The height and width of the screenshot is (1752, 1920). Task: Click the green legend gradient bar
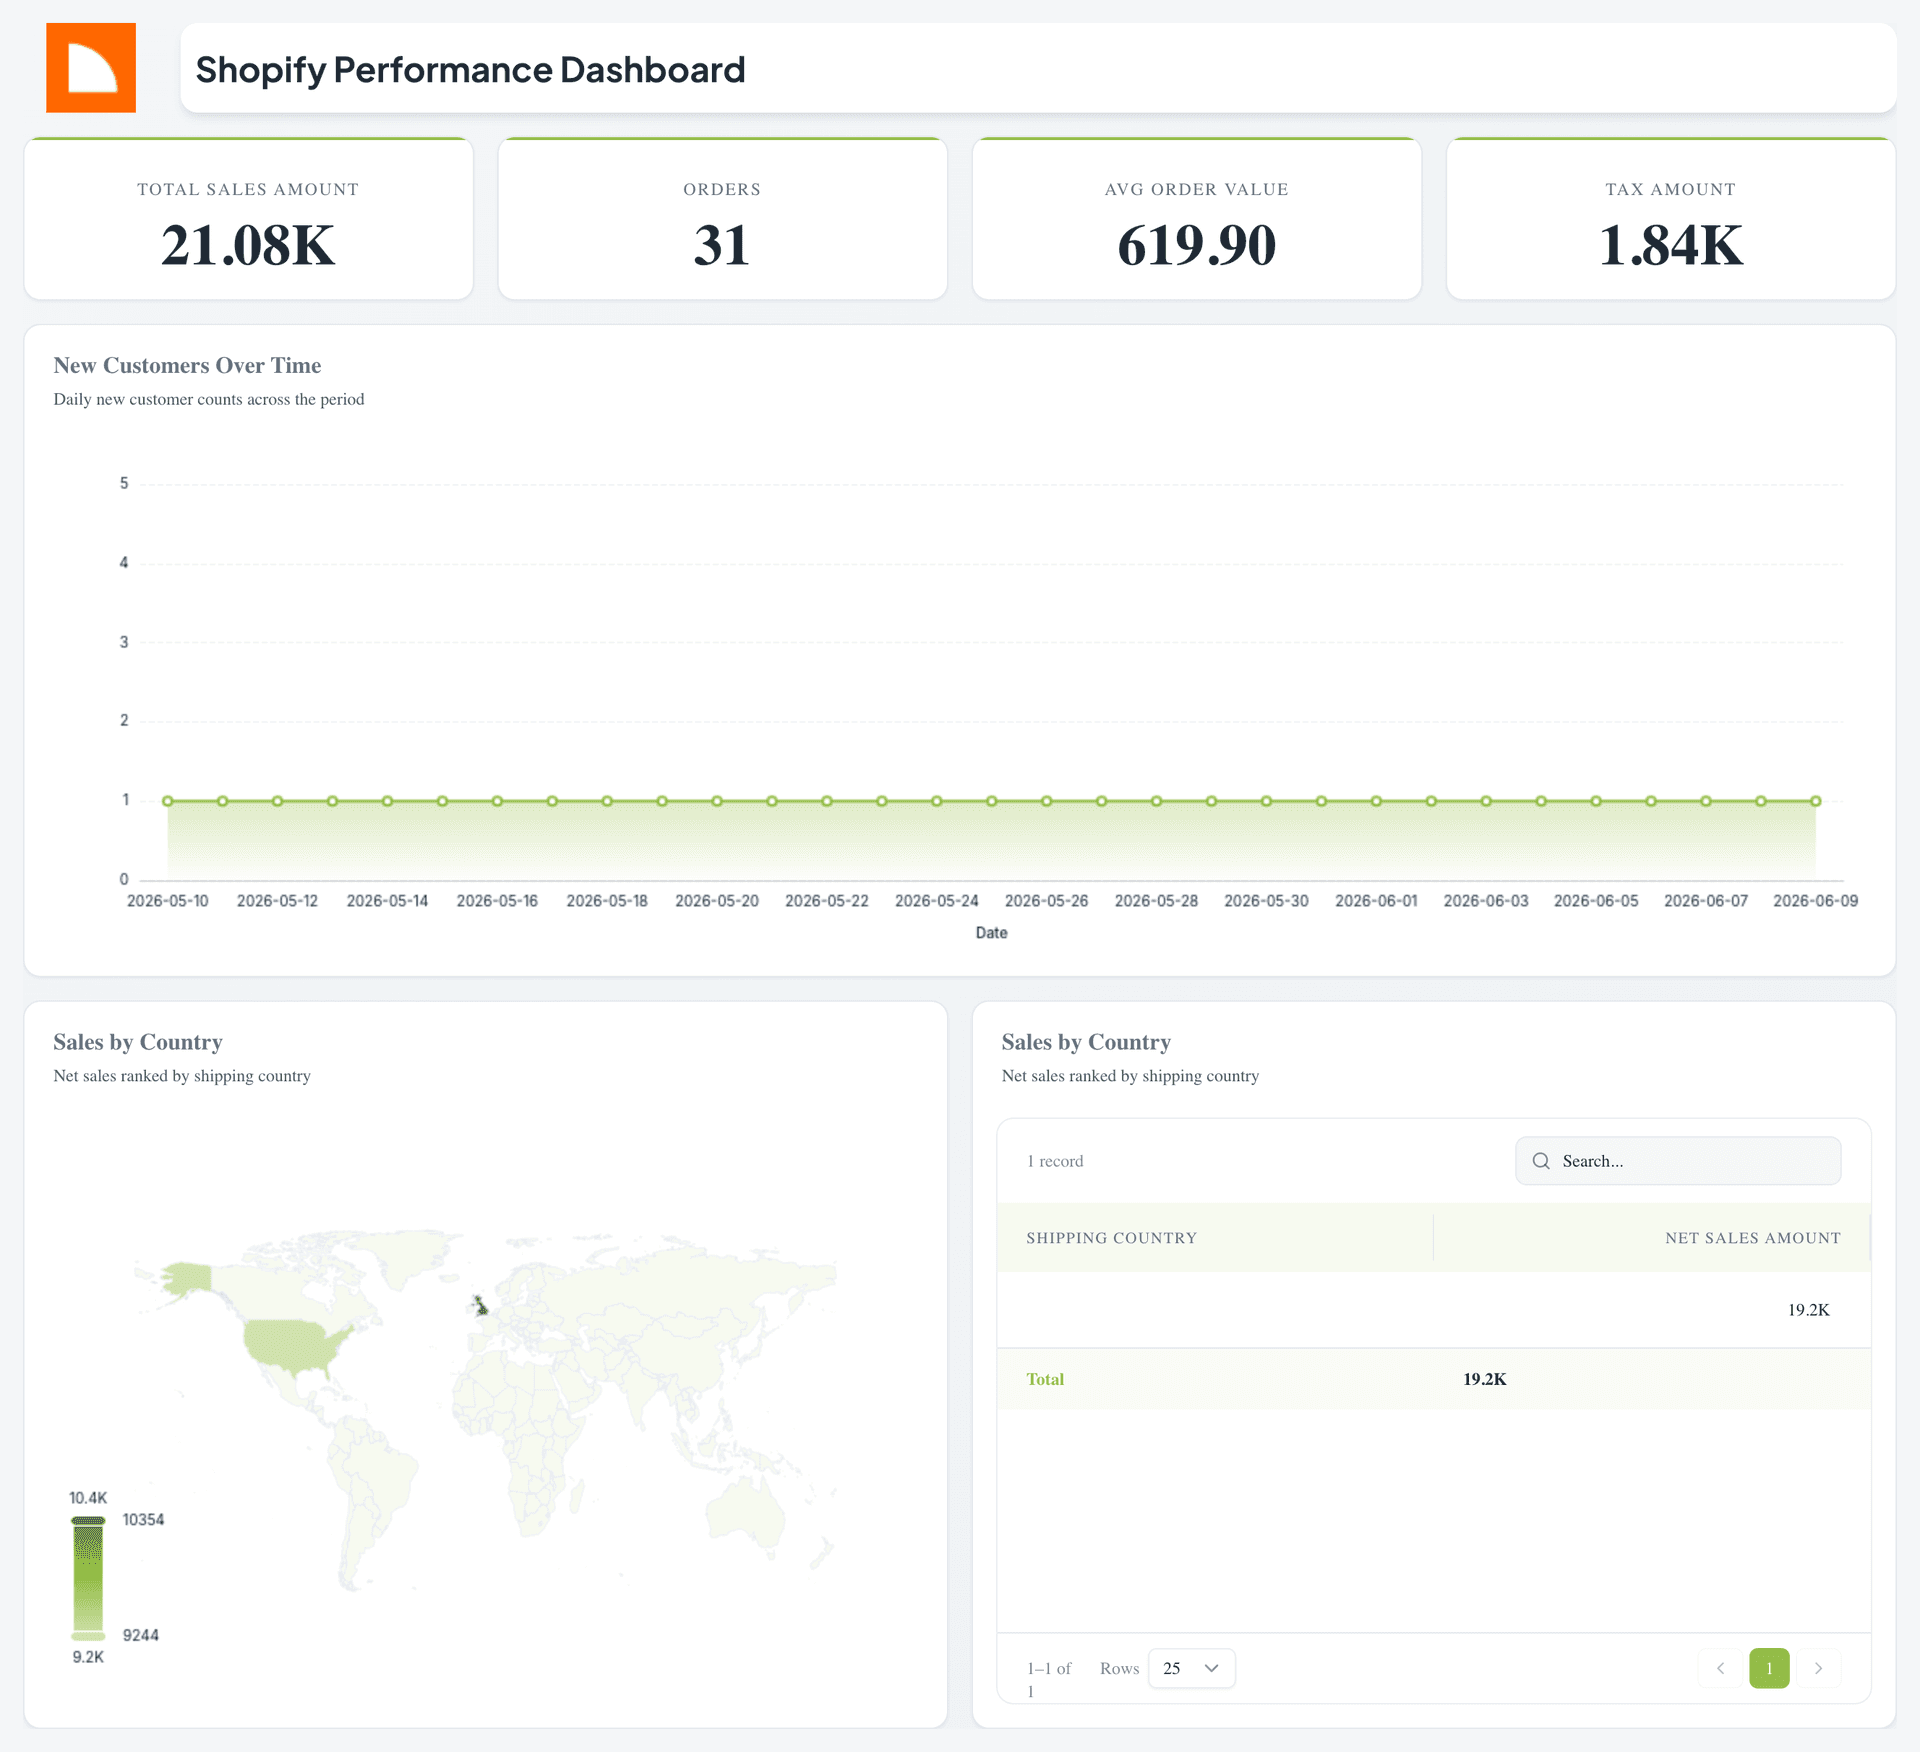(88, 1578)
